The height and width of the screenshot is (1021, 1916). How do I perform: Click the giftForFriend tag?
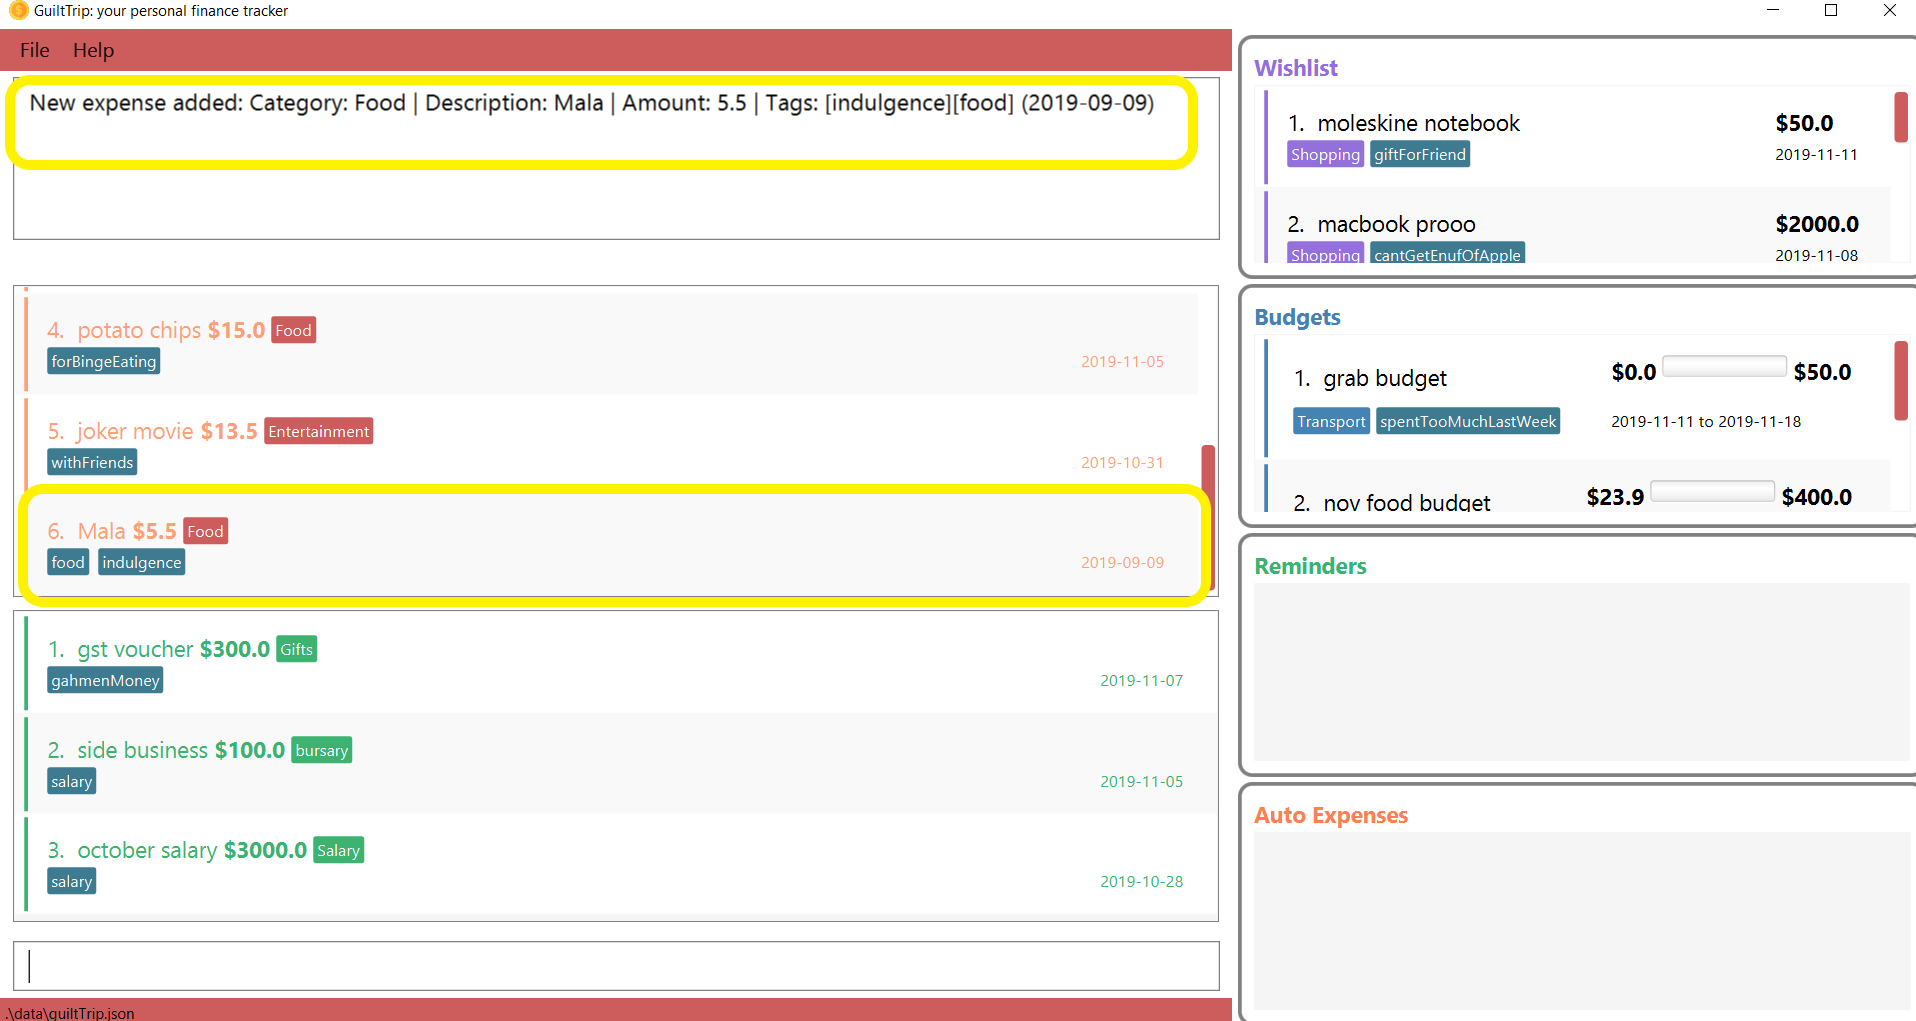[1420, 155]
